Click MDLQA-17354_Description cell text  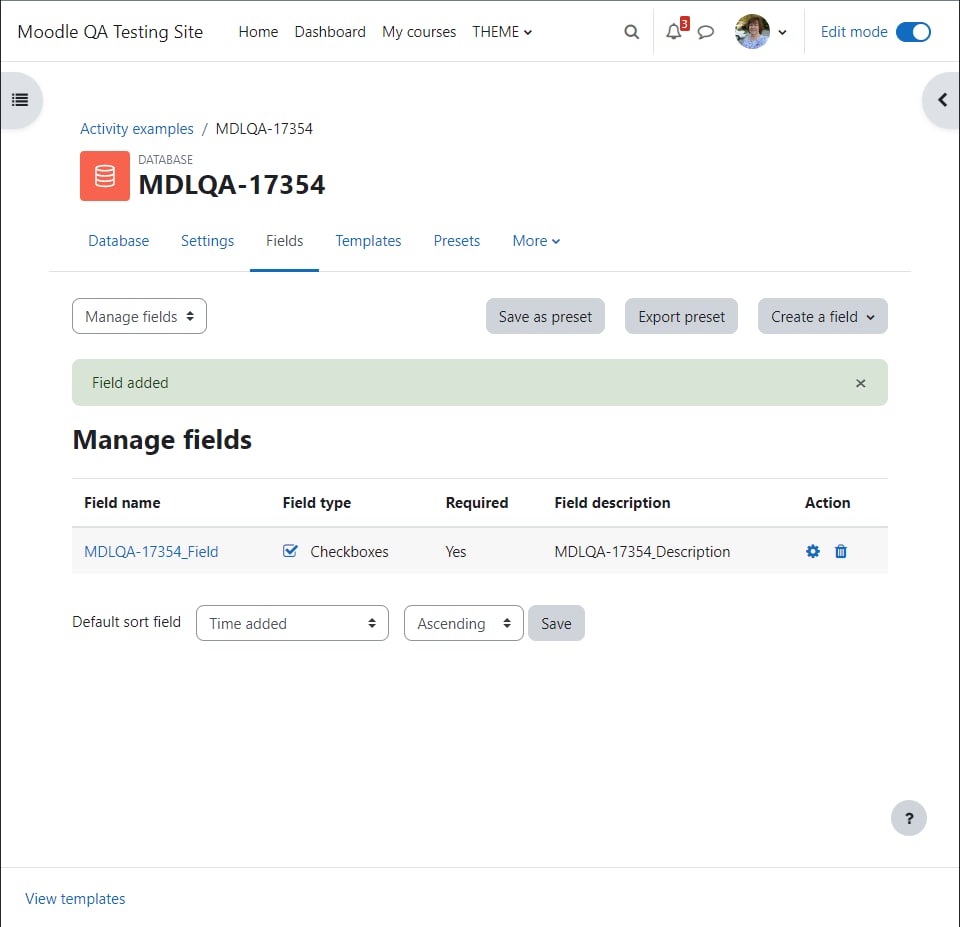tap(642, 552)
